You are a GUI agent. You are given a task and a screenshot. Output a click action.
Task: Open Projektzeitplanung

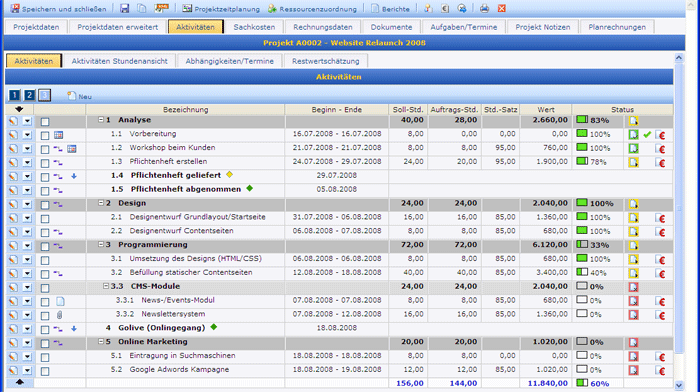(221, 8)
